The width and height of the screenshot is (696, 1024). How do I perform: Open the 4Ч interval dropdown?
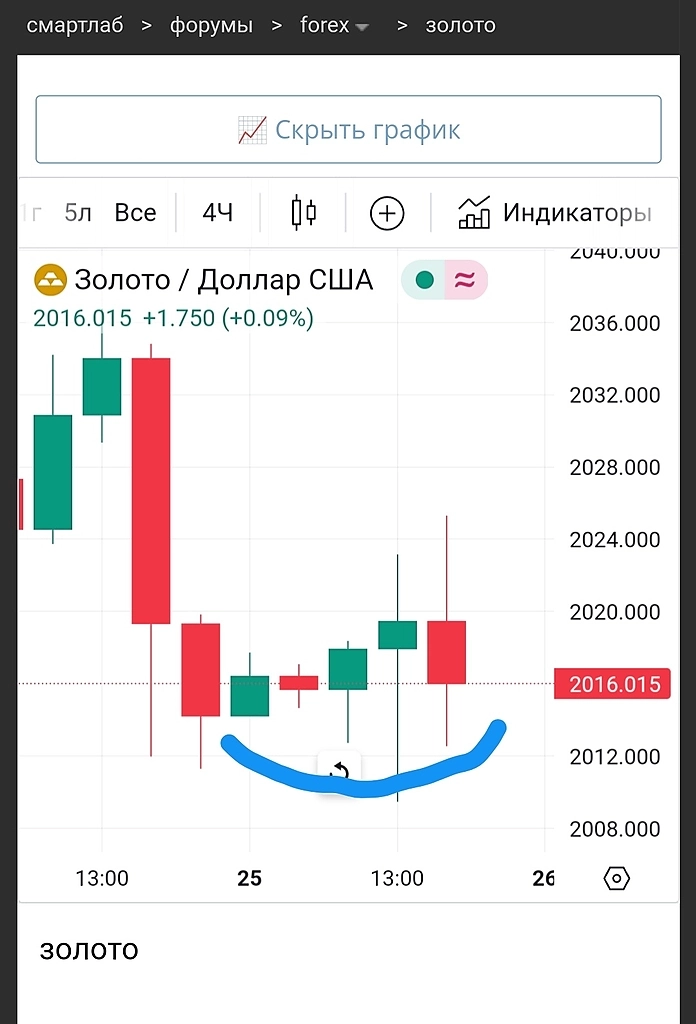pos(217,212)
